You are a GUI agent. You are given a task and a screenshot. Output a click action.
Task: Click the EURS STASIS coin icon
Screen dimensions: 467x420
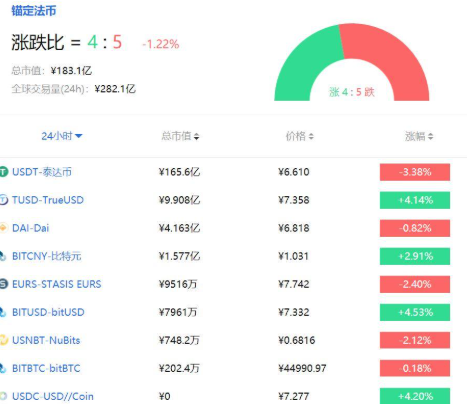coord(4,284)
